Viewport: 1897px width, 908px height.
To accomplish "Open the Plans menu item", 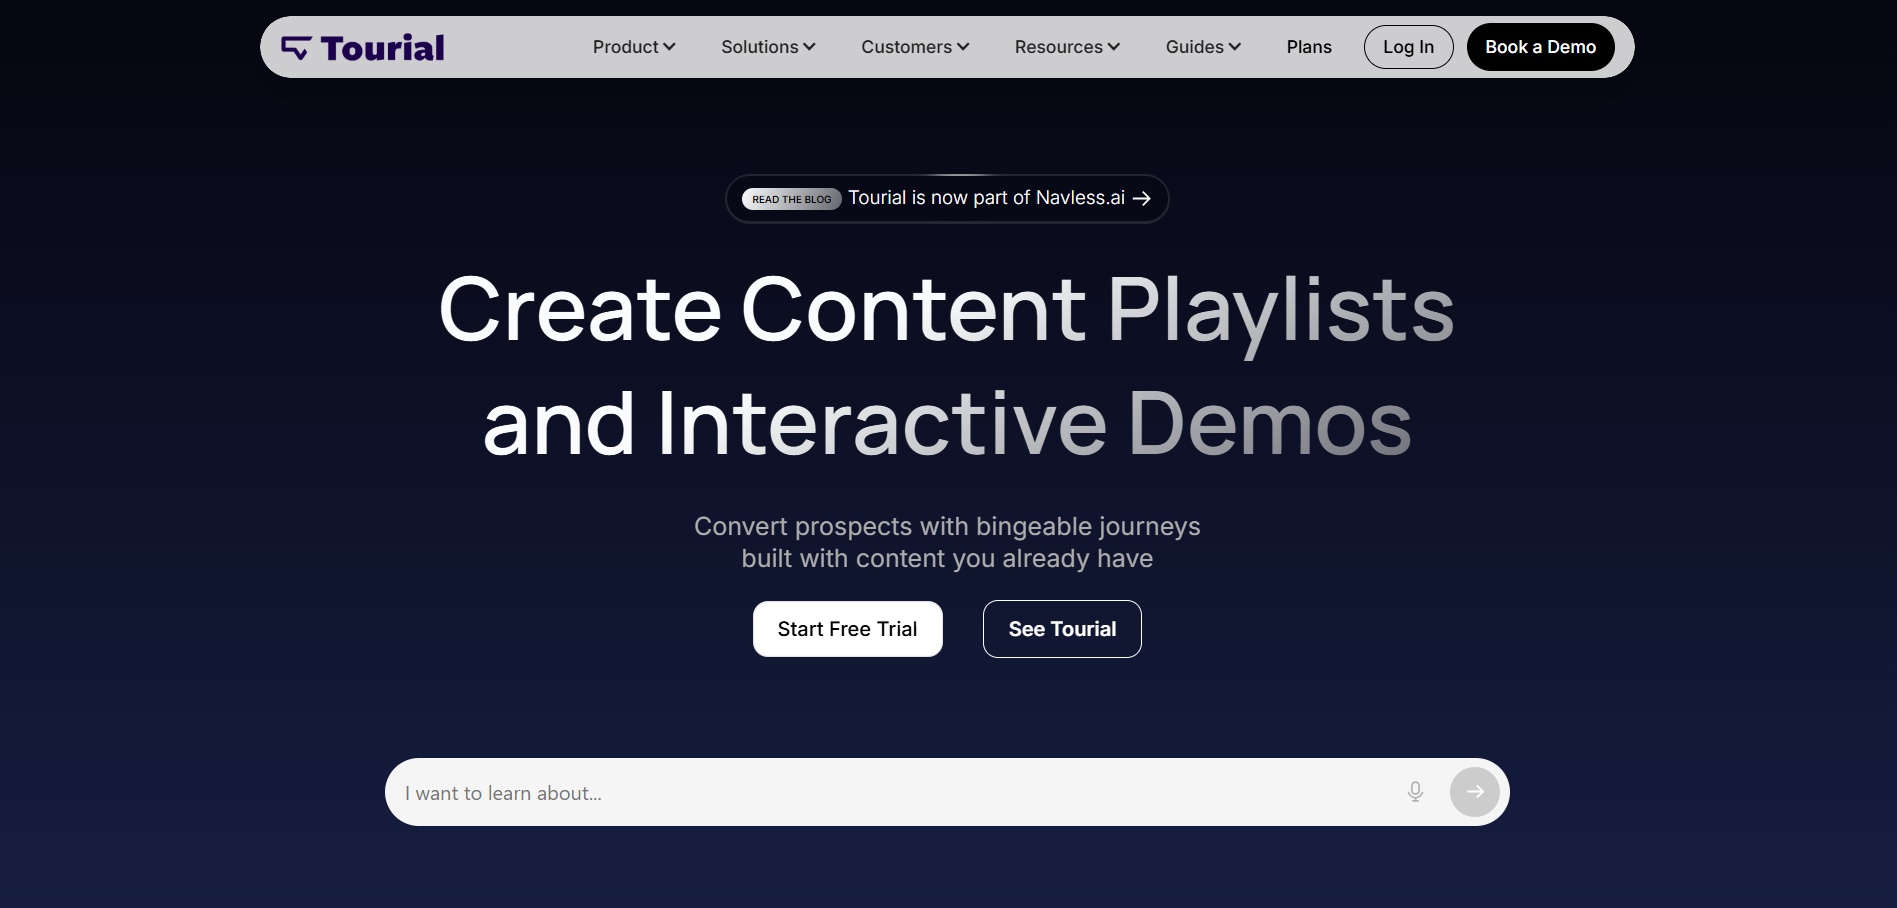I will 1308,46.
